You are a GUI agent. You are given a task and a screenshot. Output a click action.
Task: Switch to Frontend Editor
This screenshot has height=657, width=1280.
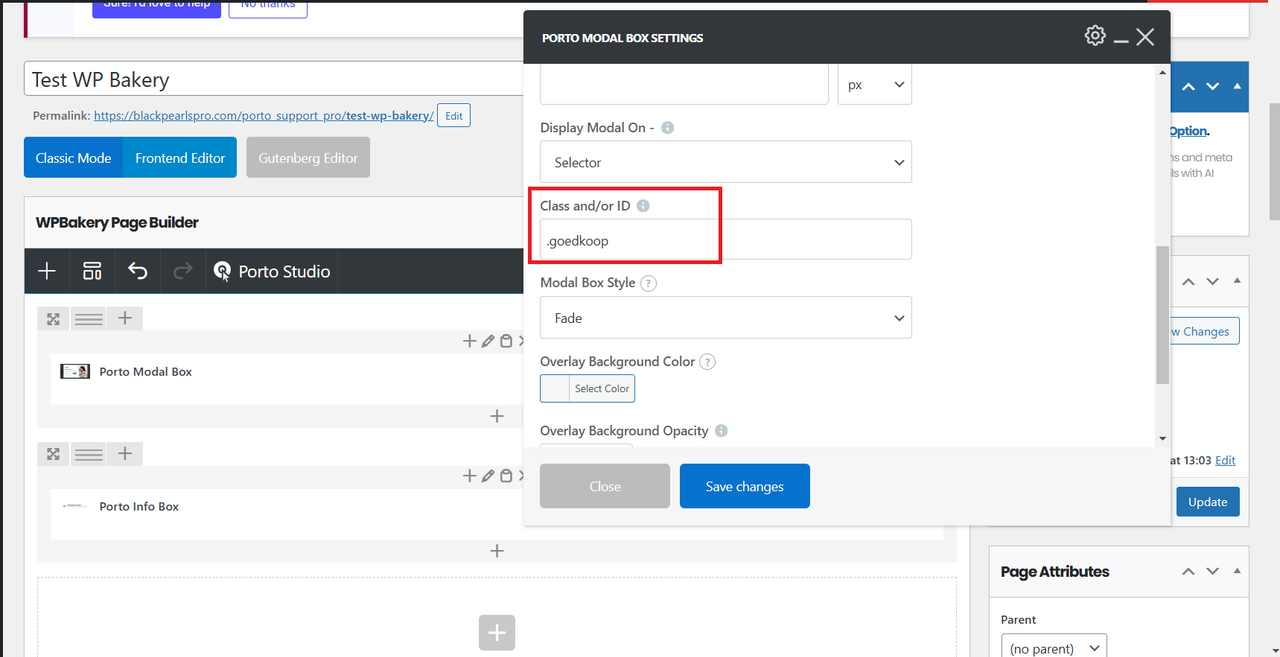pos(180,158)
